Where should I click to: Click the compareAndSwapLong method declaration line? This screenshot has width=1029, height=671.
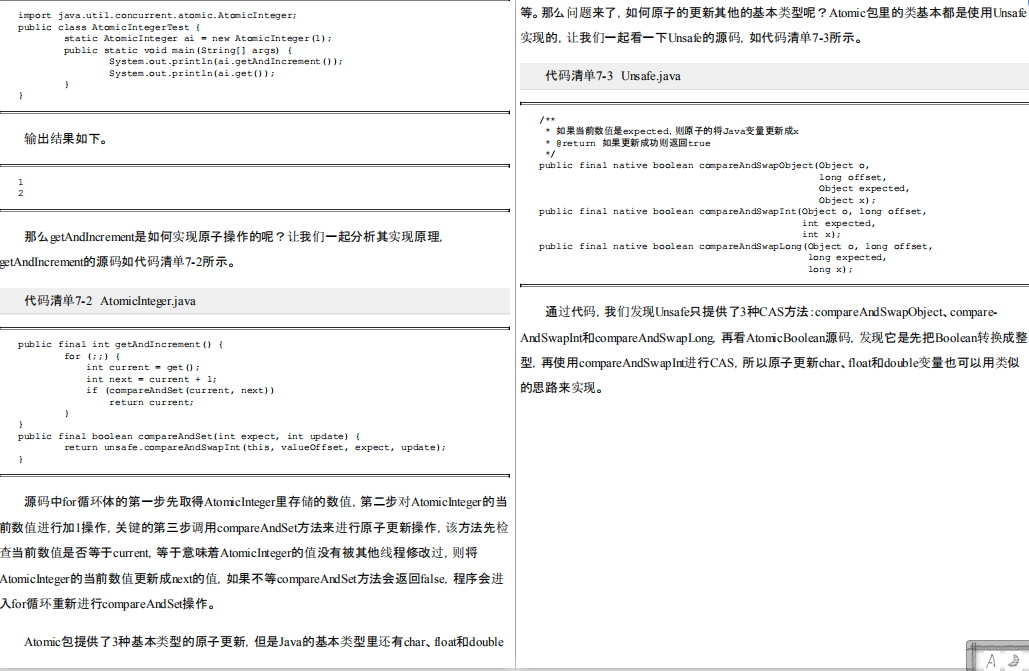[x=735, y=246]
